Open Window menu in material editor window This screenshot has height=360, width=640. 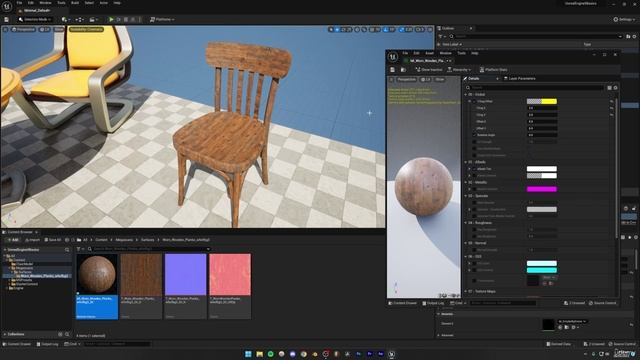pos(445,53)
